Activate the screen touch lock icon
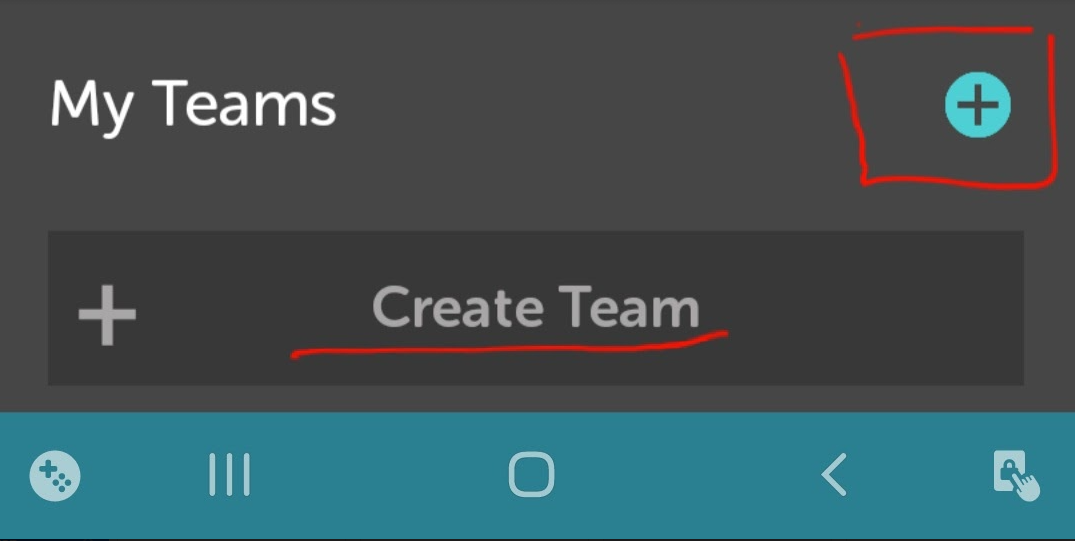 point(1016,476)
